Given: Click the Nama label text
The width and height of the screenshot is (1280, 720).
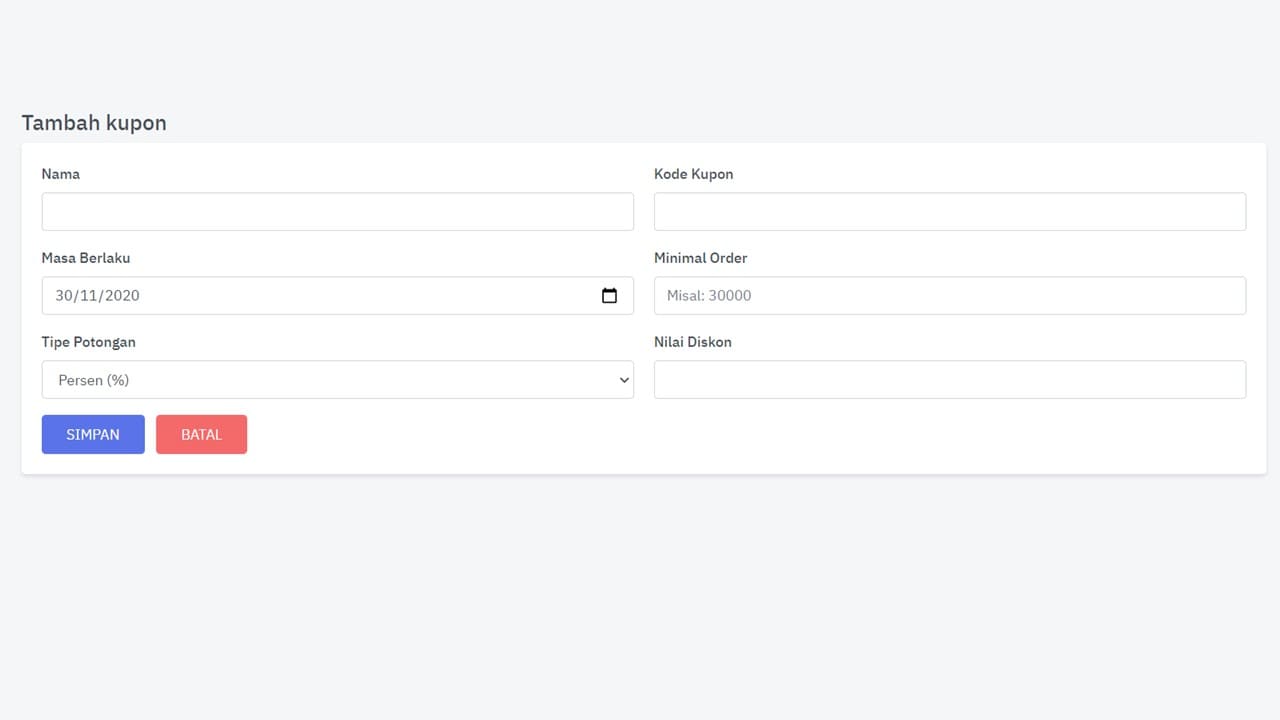Looking at the screenshot, I should pyautogui.click(x=60, y=174).
